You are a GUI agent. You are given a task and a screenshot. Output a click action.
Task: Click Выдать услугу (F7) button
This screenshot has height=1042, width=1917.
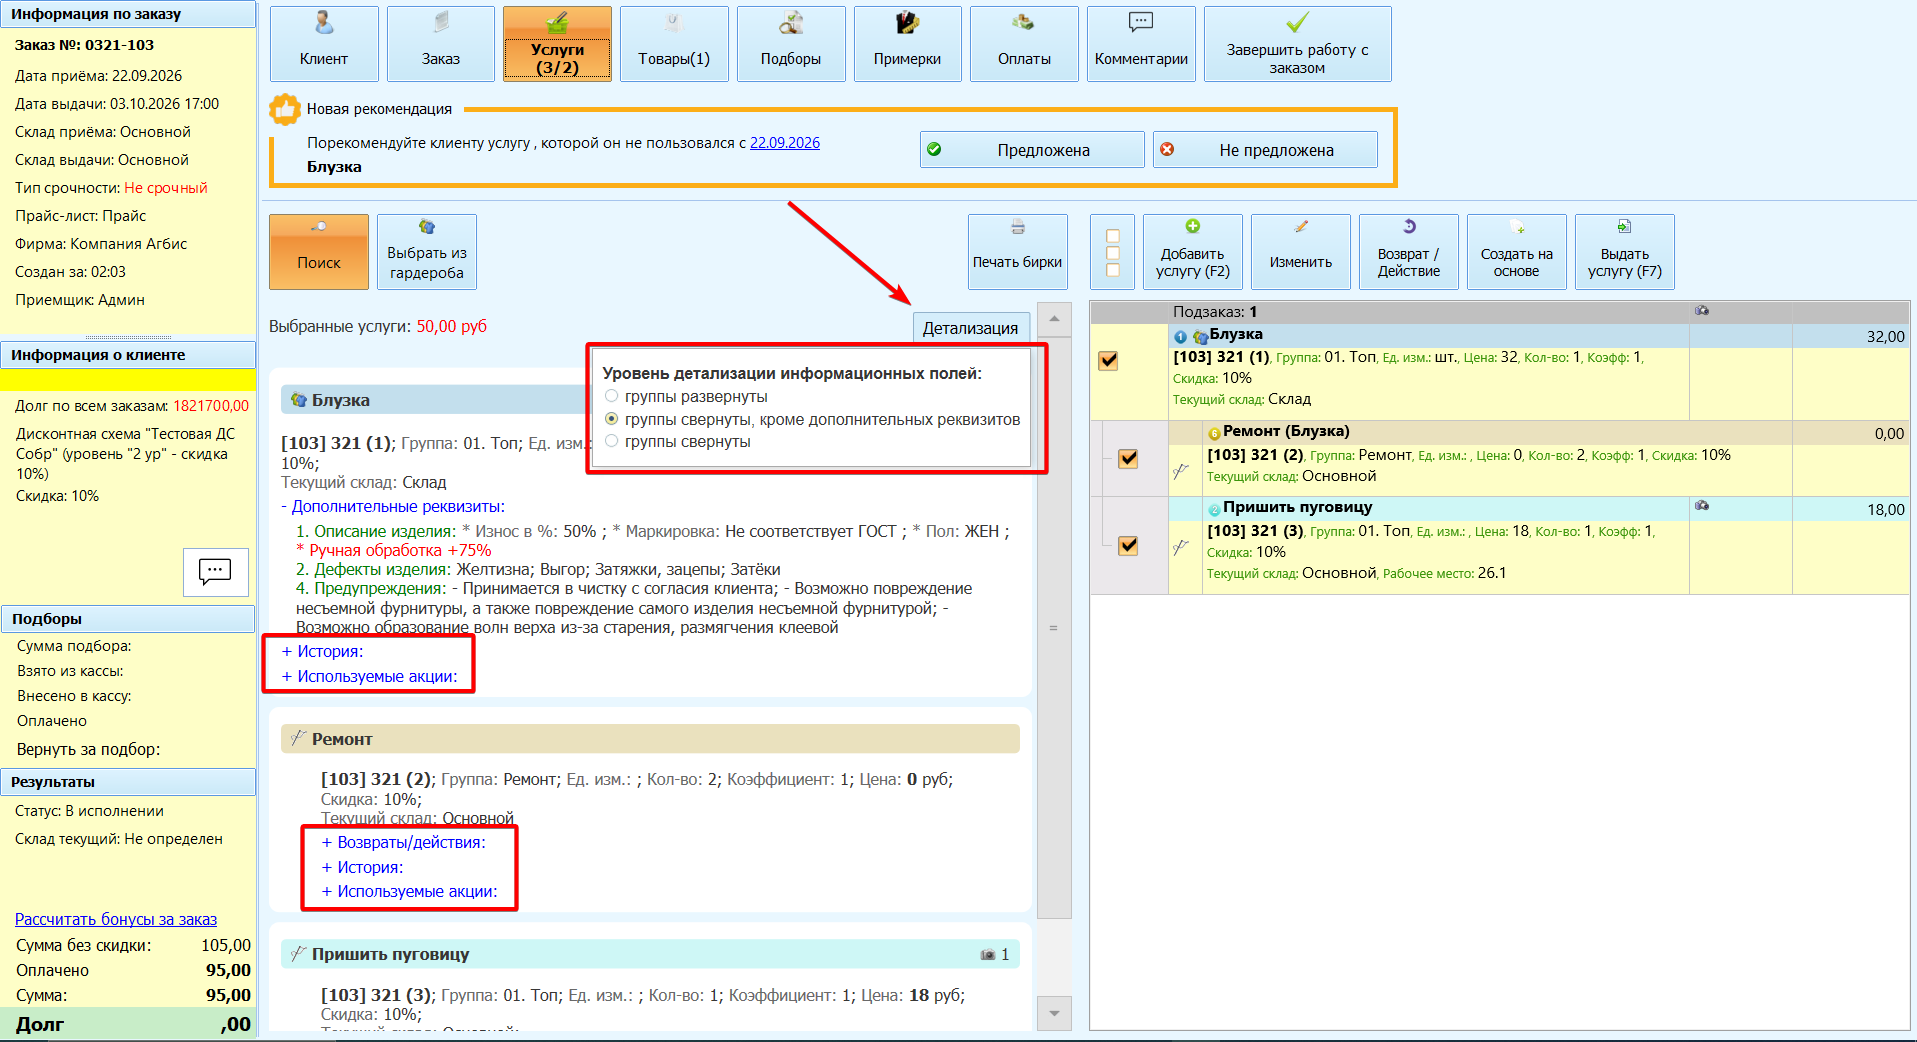(x=1625, y=252)
